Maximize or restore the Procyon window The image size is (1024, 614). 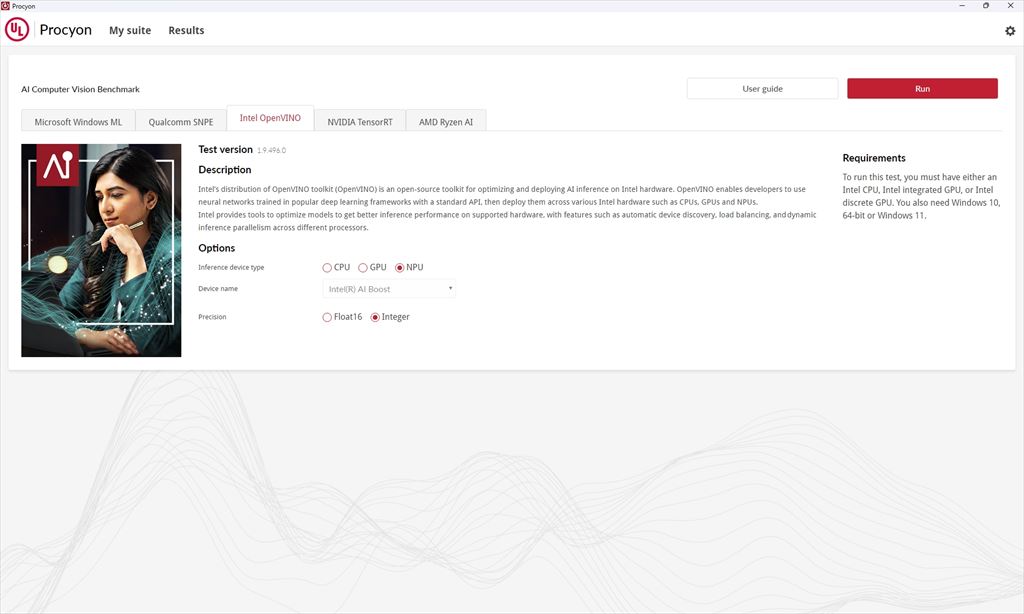985,6
